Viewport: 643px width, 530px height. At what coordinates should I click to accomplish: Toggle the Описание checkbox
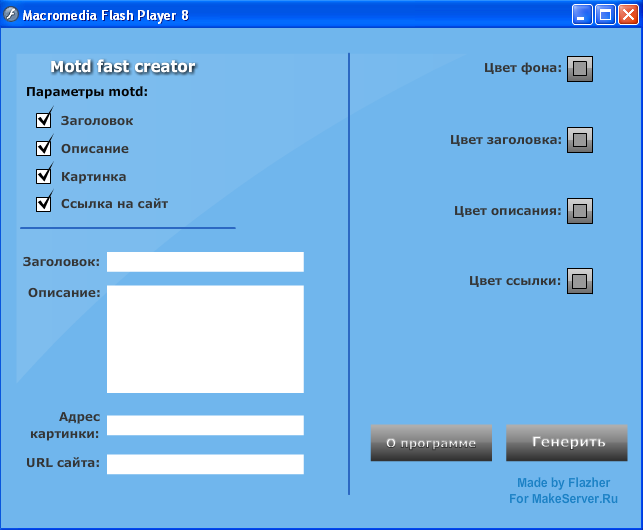pyautogui.click(x=43, y=148)
